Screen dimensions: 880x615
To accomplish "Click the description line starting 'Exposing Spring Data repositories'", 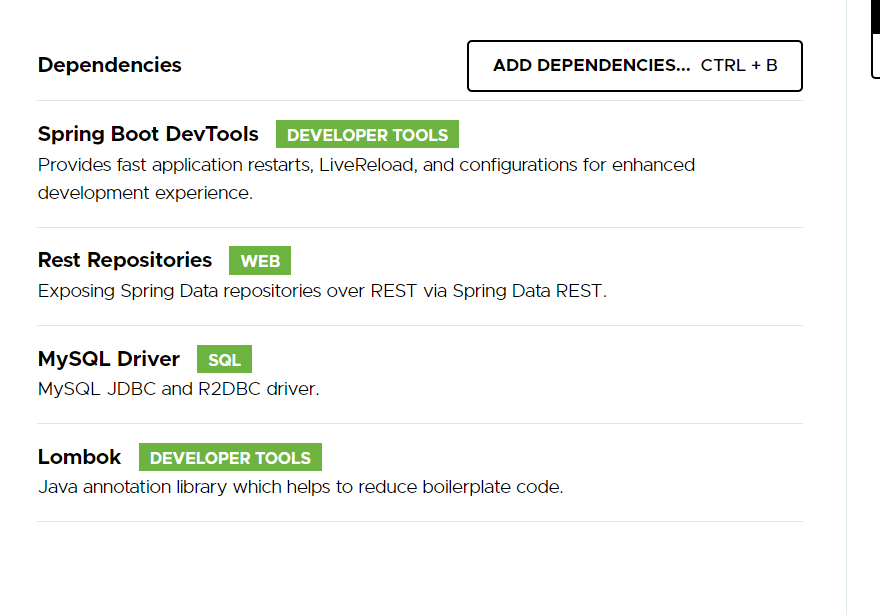I will pos(322,291).
